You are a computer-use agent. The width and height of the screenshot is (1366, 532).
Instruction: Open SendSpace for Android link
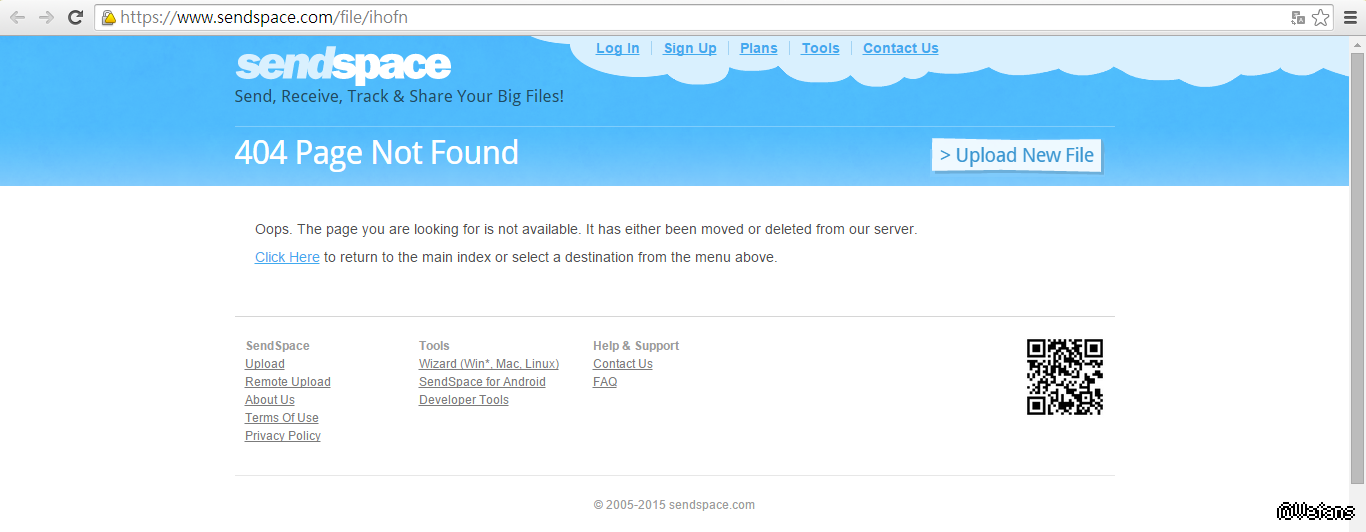(x=482, y=382)
